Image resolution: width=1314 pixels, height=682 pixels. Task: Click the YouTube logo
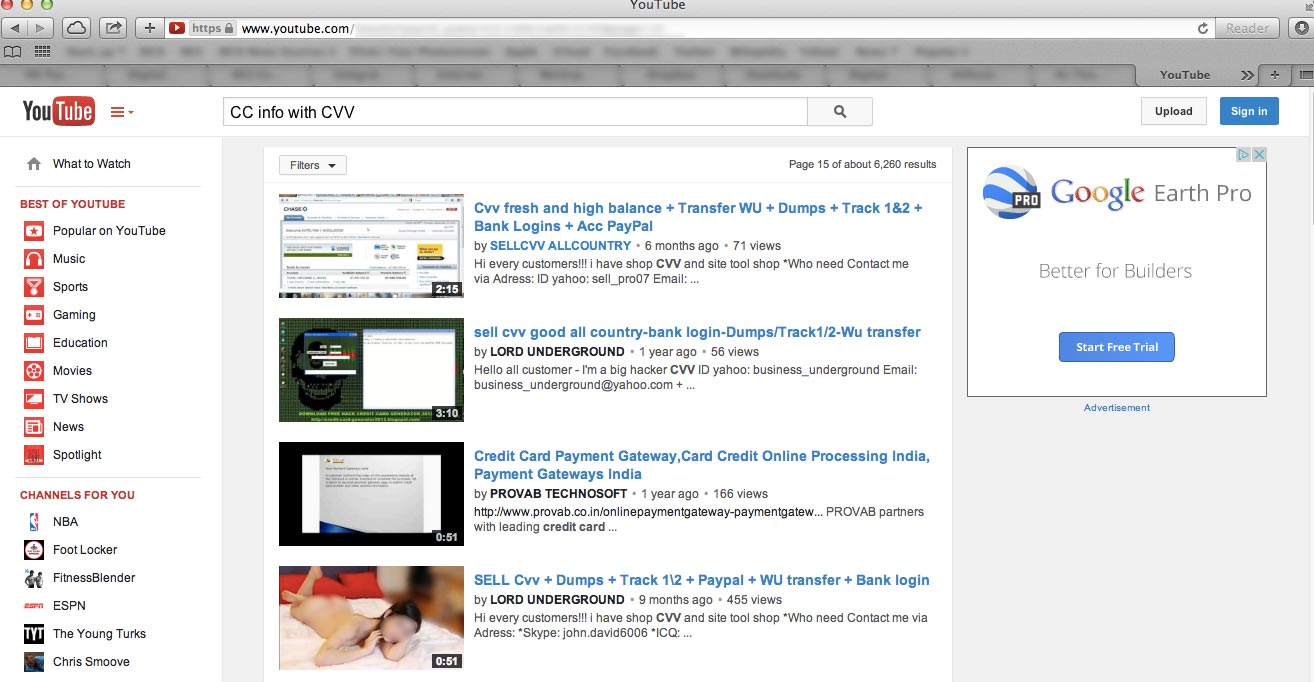click(58, 112)
